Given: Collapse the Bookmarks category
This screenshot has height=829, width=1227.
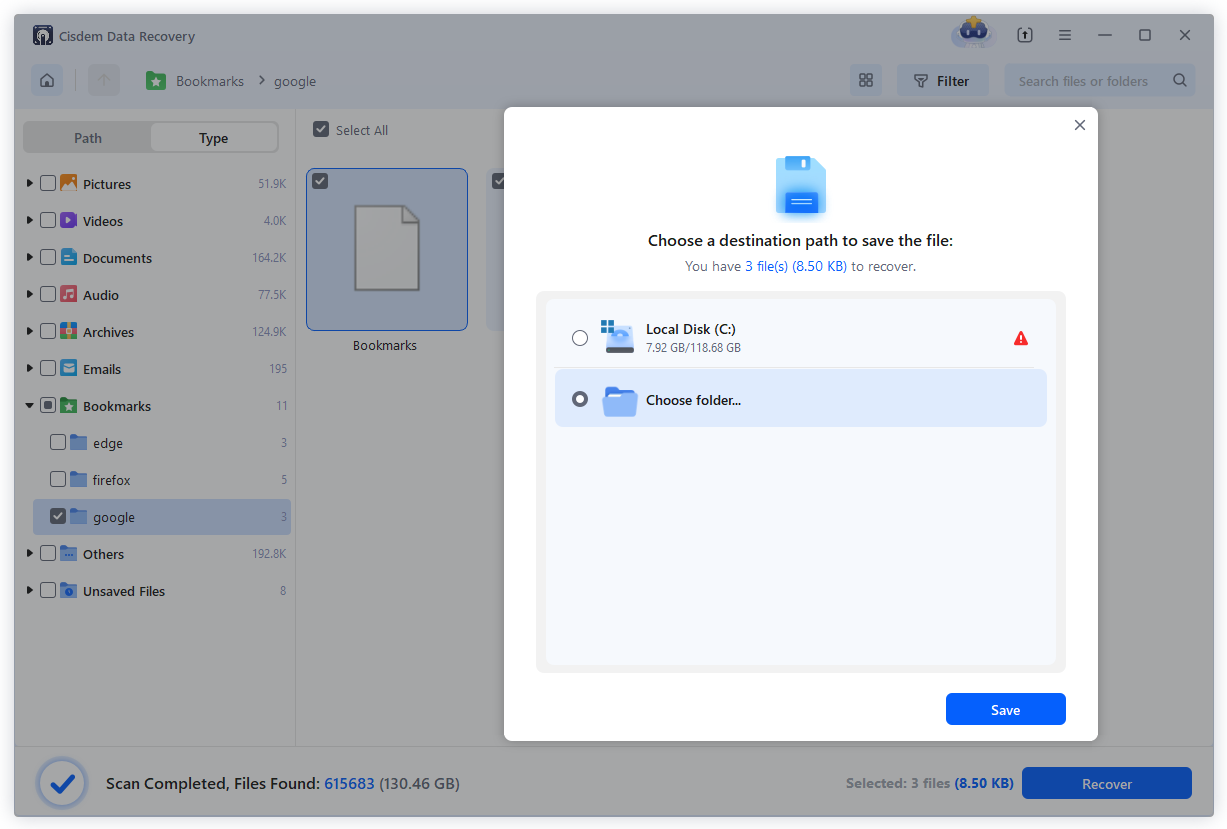Looking at the screenshot, I should [29, 405].
